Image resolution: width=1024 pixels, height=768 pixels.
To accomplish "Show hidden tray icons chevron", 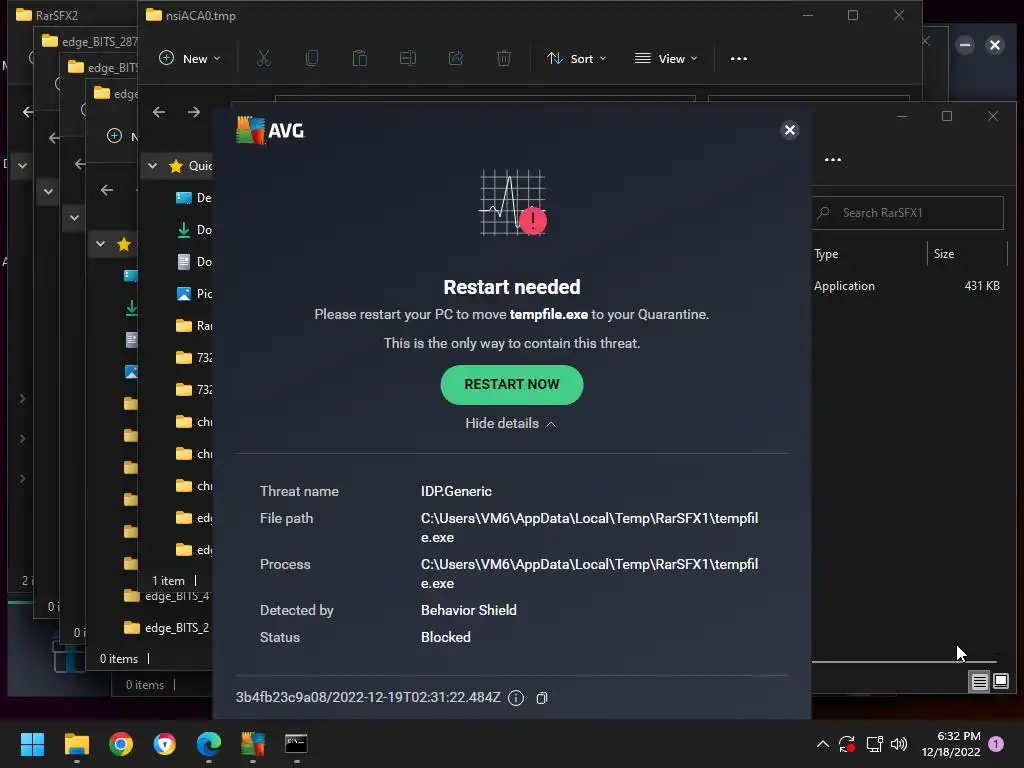I will 823,744.
